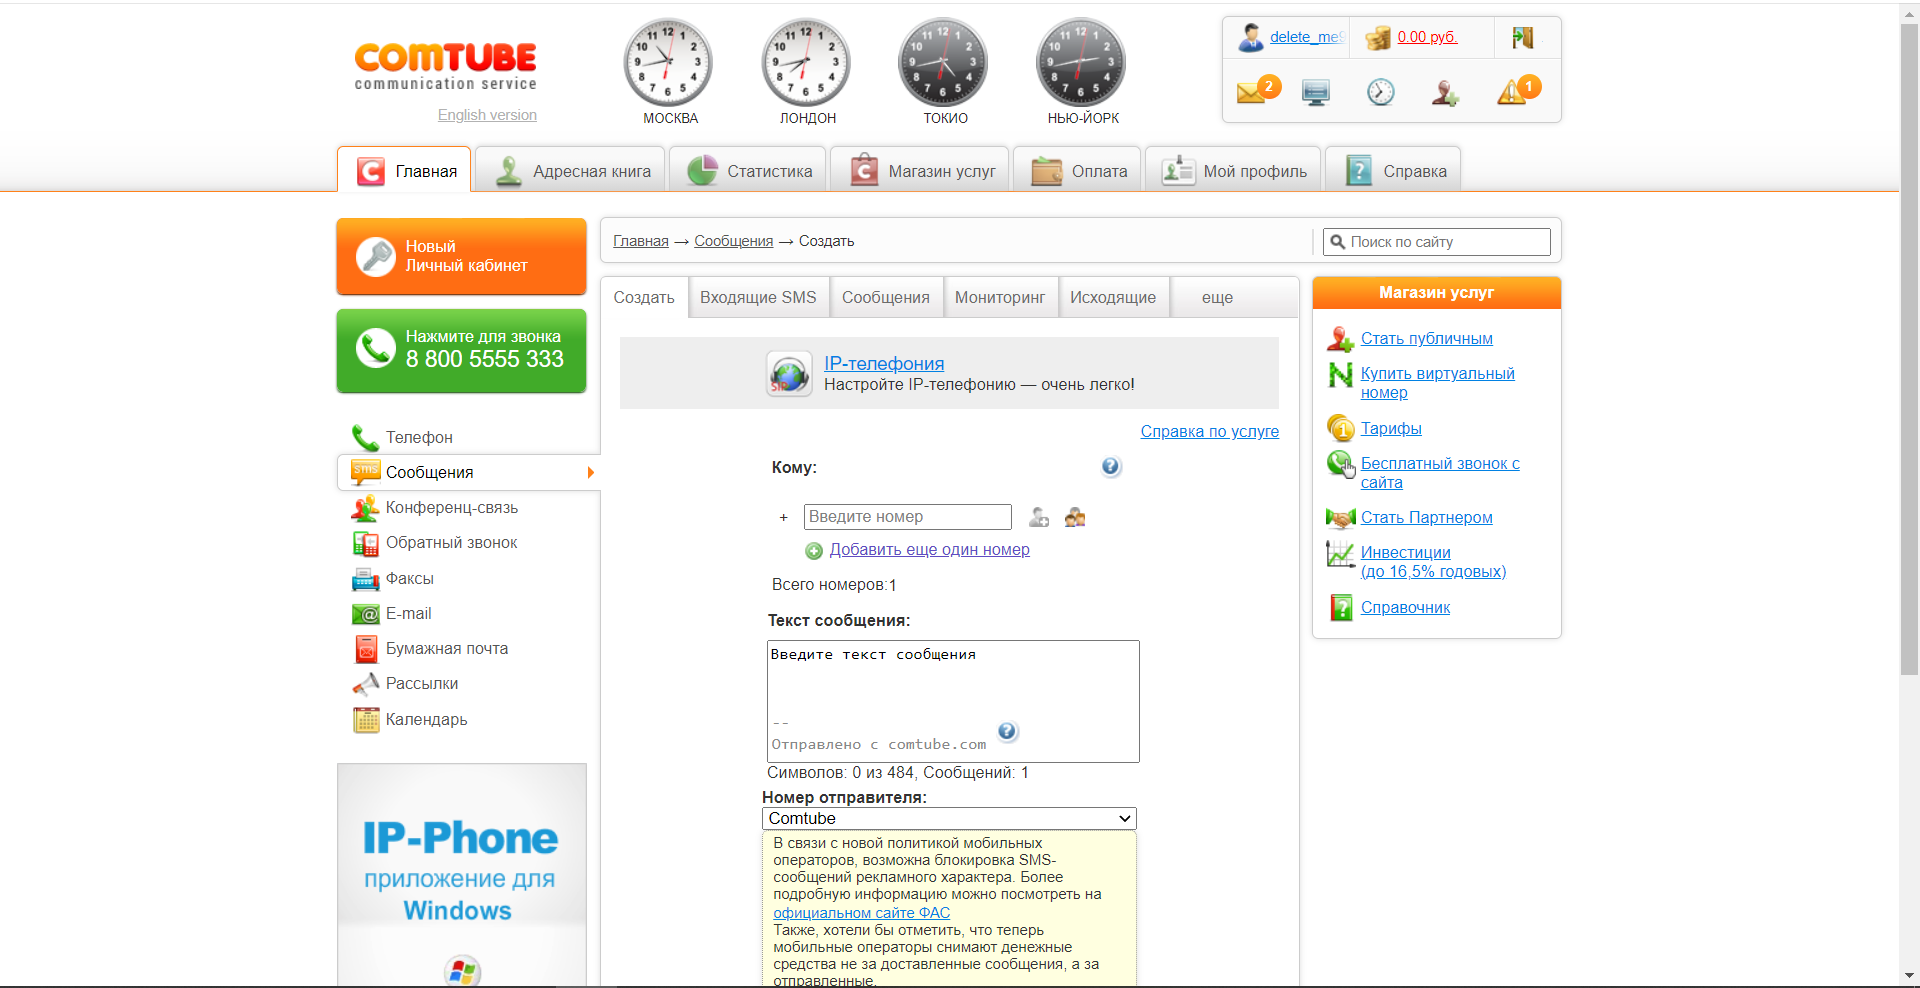Open the Номер отправителя Comtube dropdown

pos(949,818)
